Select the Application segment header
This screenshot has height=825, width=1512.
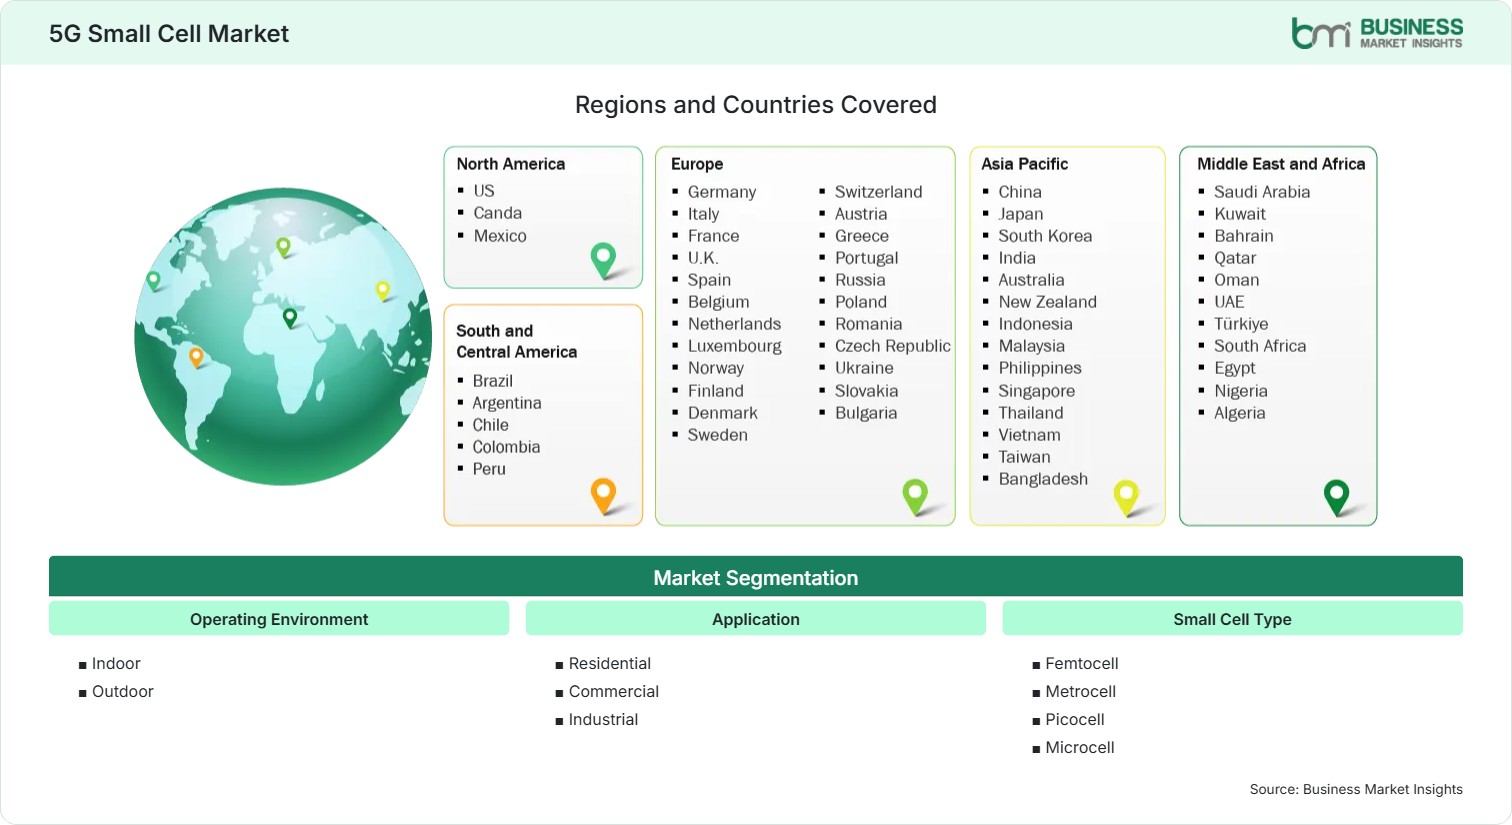[756, 619]
